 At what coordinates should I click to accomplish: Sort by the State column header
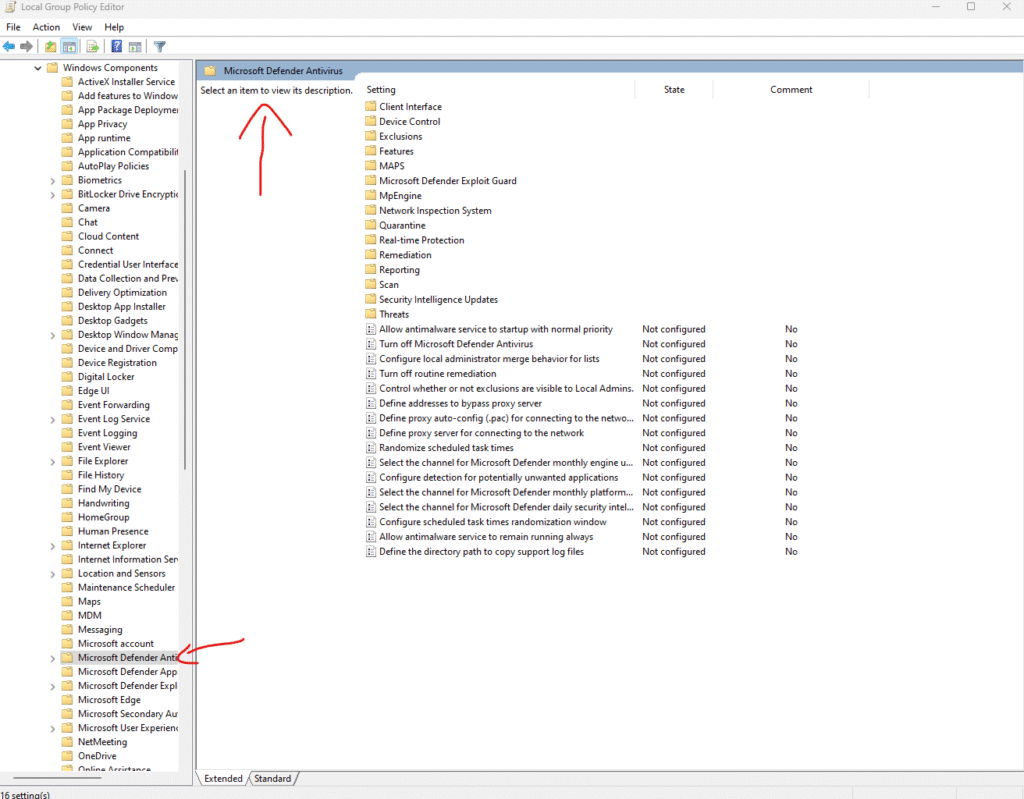click(x=674, y=90)
